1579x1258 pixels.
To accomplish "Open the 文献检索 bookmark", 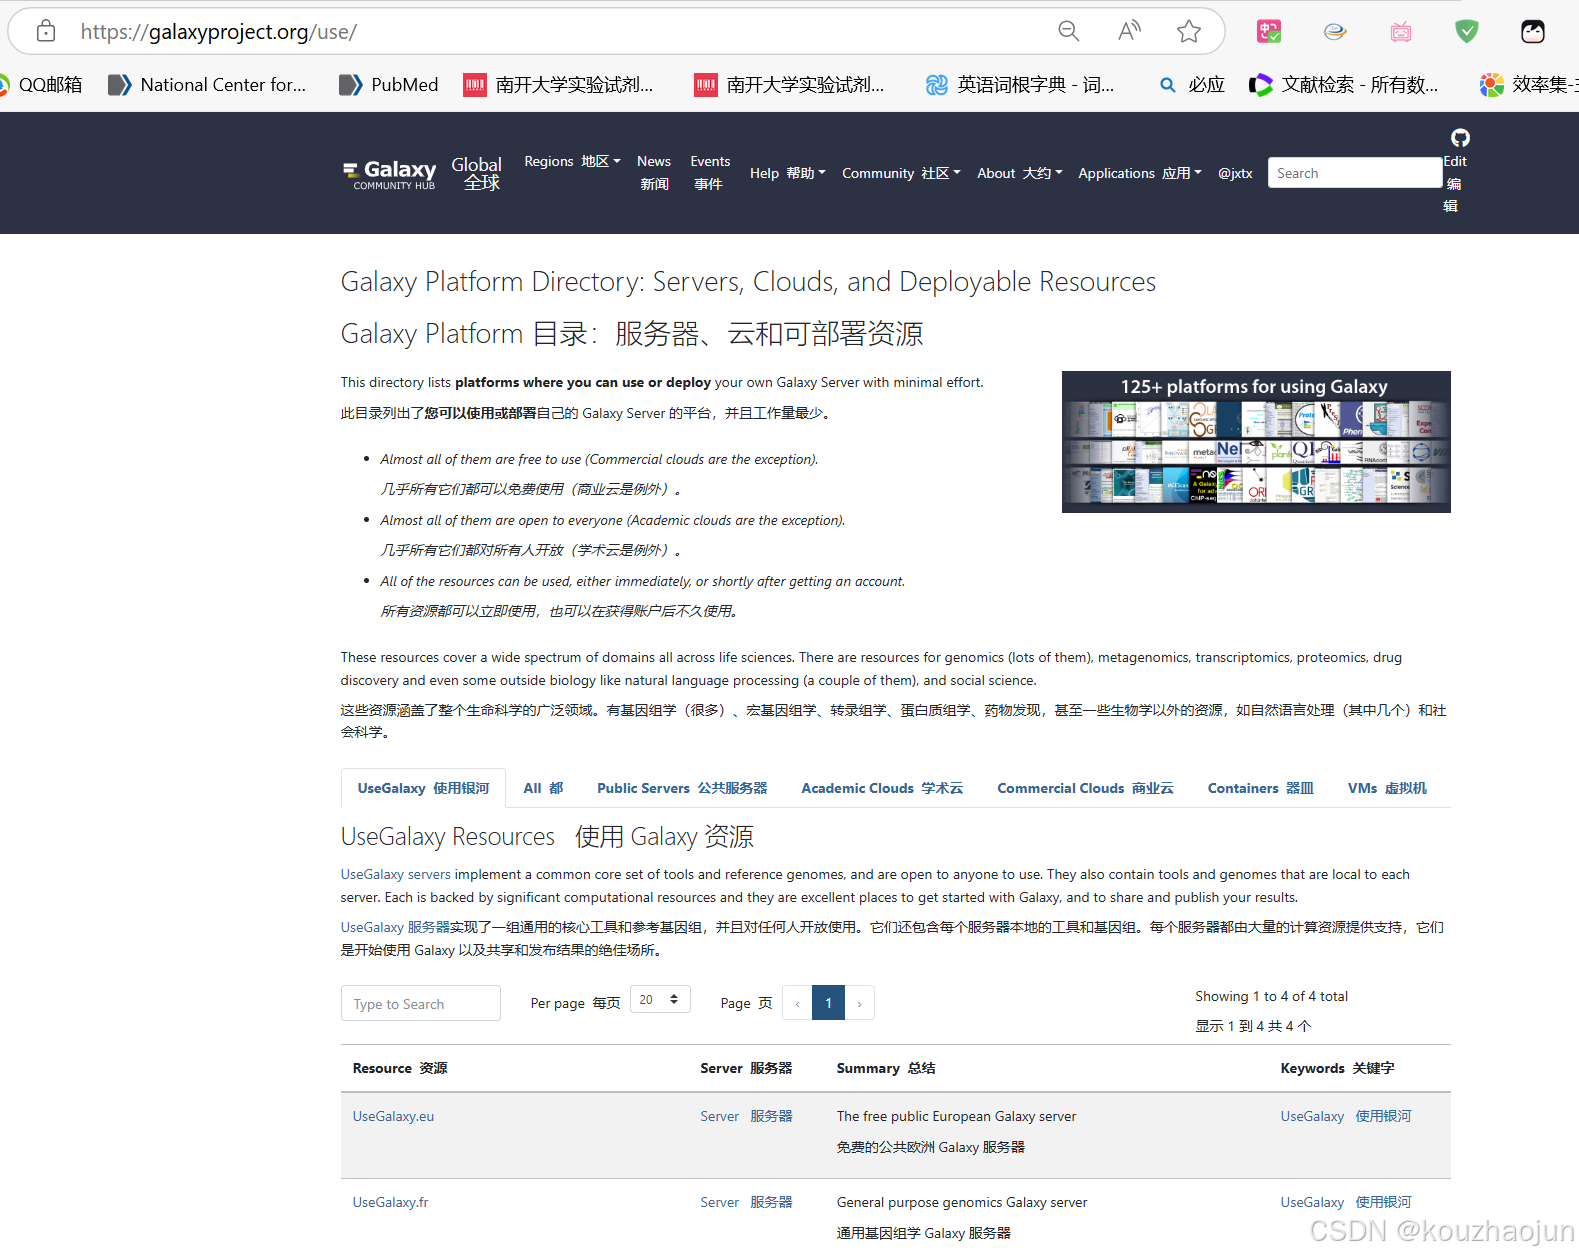I will point(1345,85).
